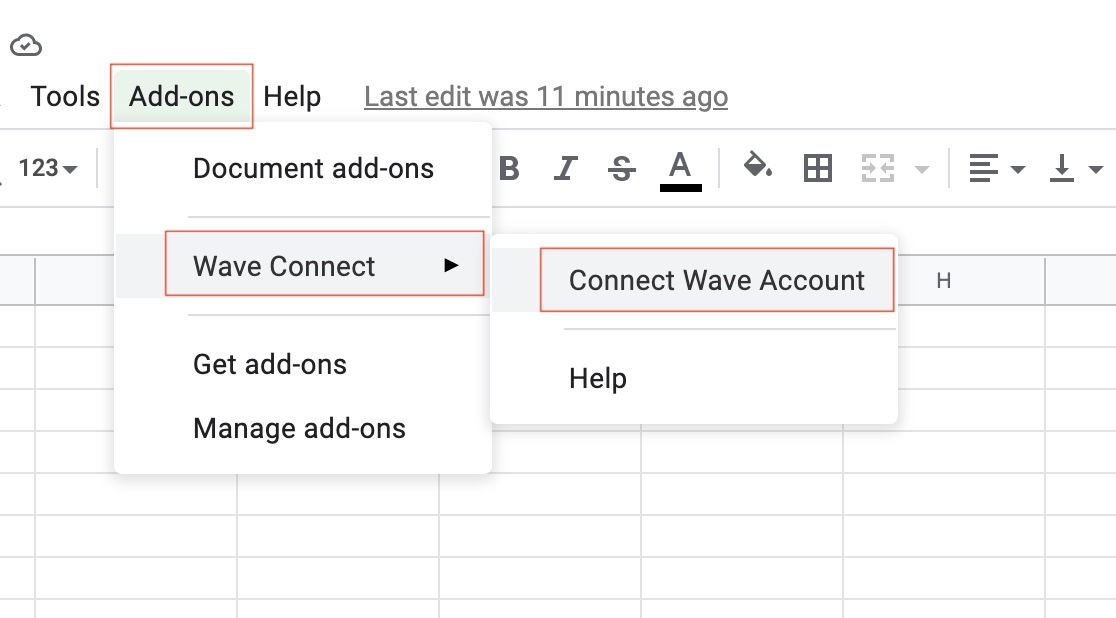
Task: Click the horizontal align icon
Action: [985, 168]
